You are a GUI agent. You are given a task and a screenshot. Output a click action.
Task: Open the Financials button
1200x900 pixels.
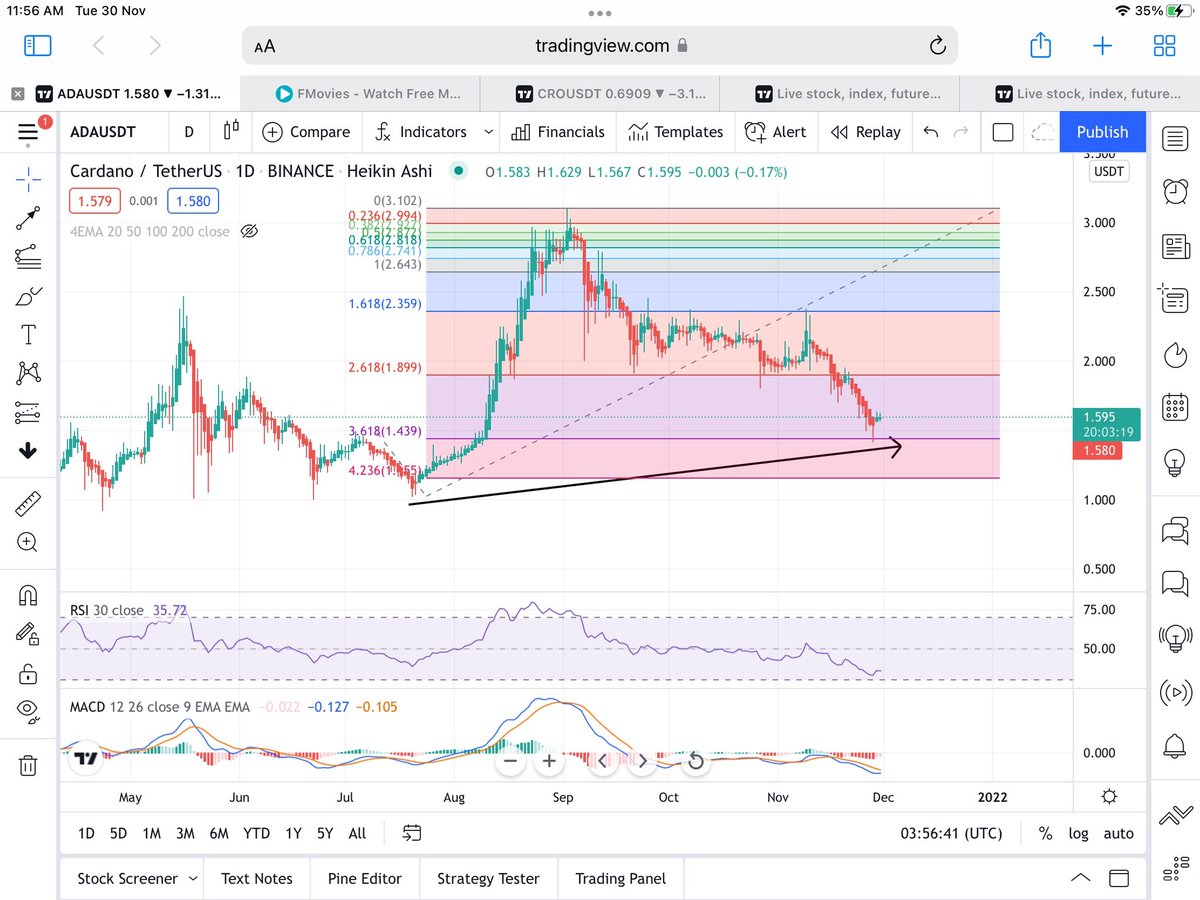[x=558, y=131]
